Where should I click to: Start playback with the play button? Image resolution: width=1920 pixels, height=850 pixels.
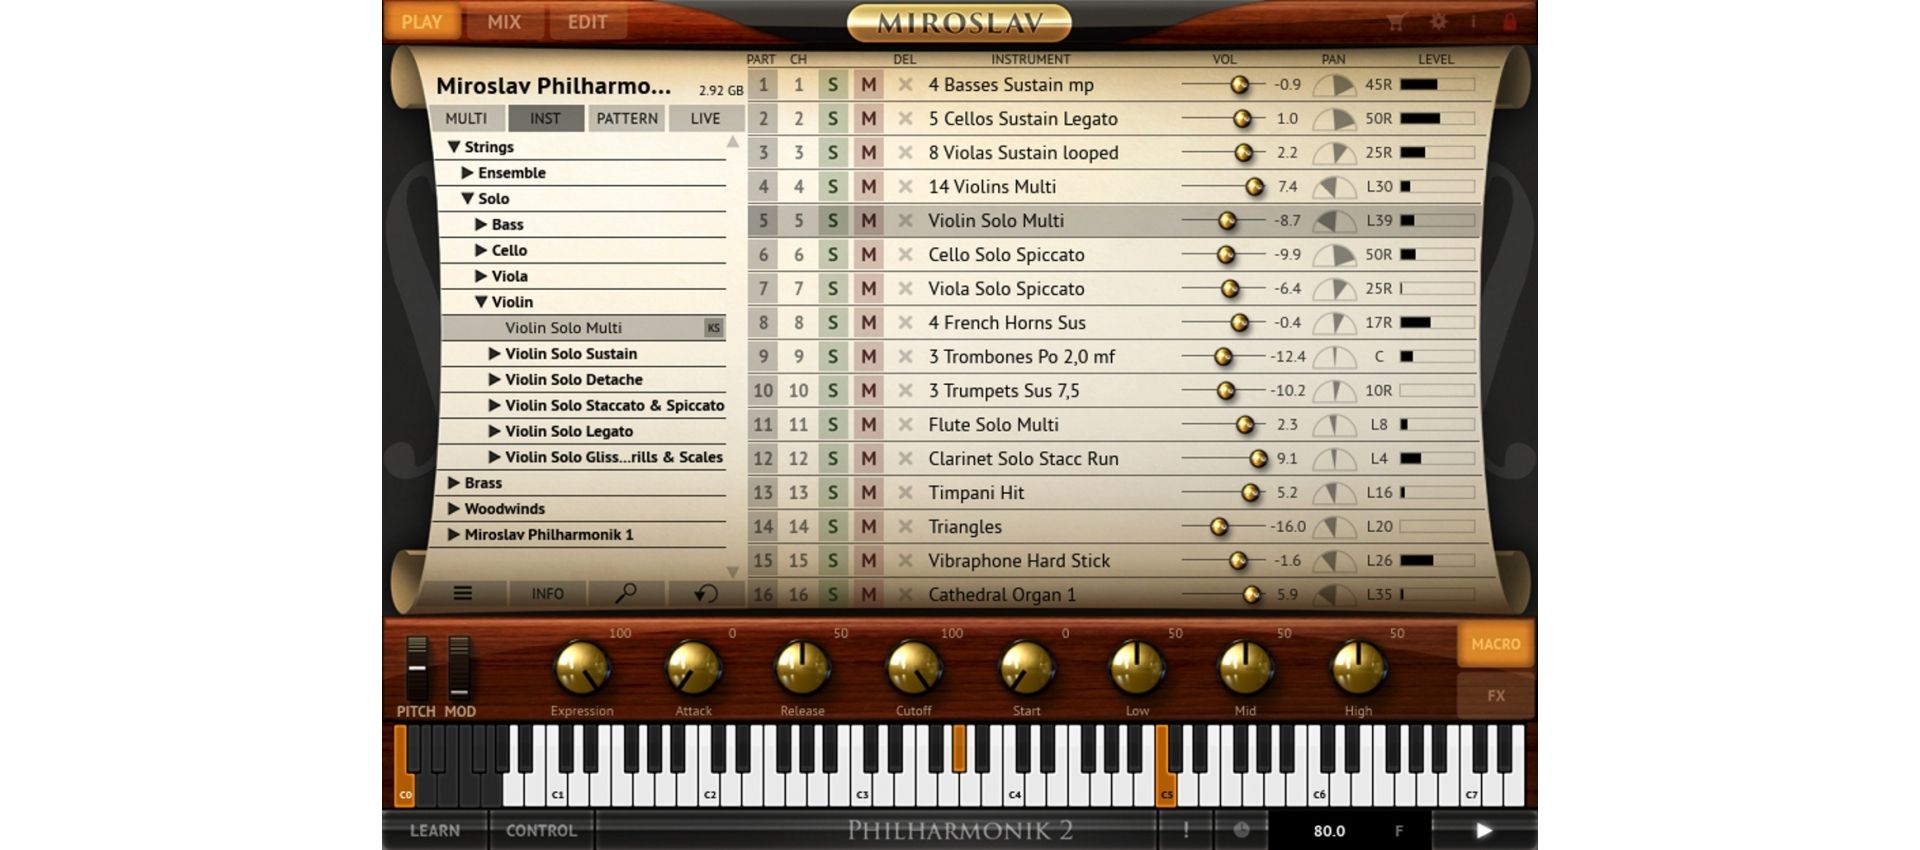(1484, 830)
